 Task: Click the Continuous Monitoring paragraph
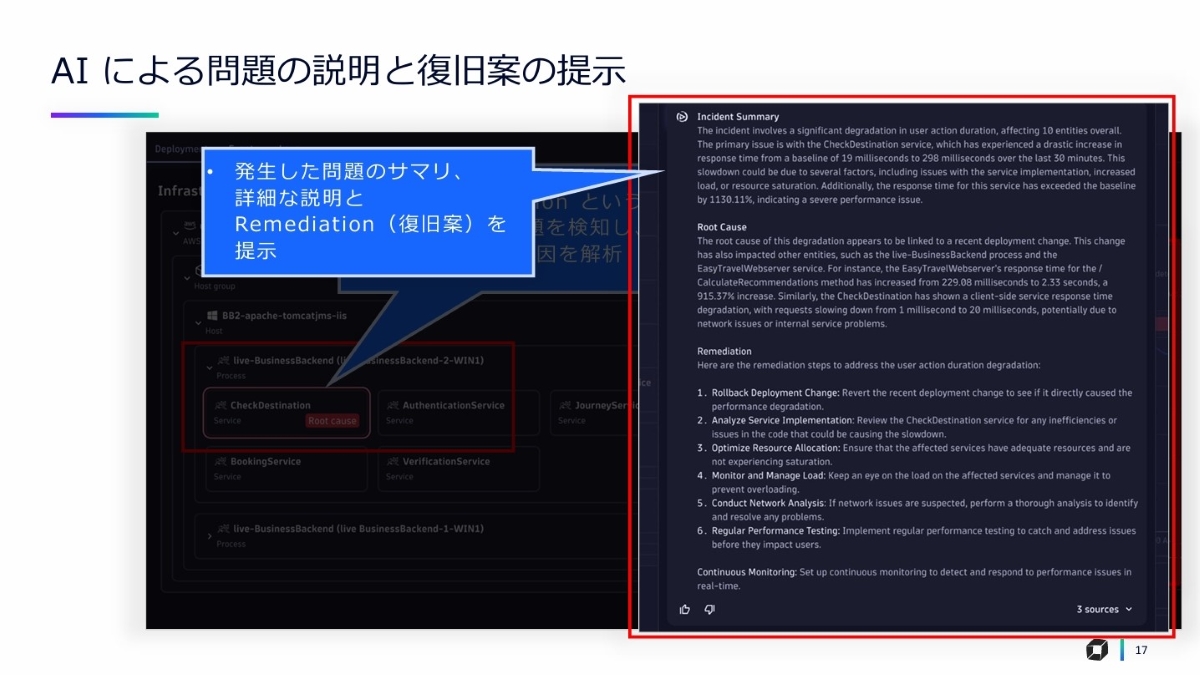point(914,579)
